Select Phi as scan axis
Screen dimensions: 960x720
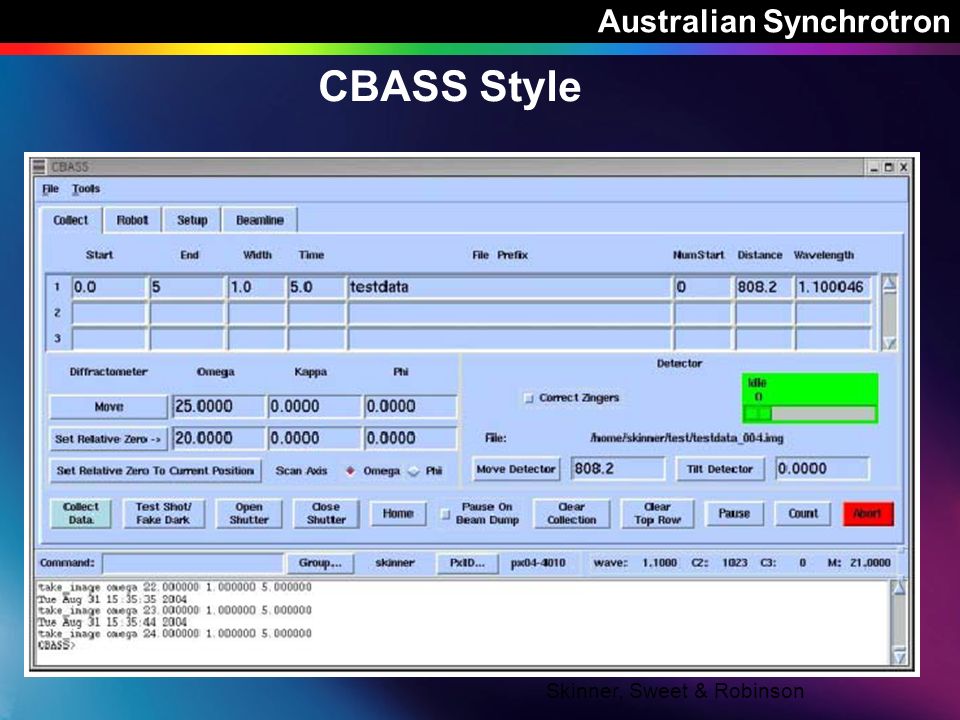(414, 471)
